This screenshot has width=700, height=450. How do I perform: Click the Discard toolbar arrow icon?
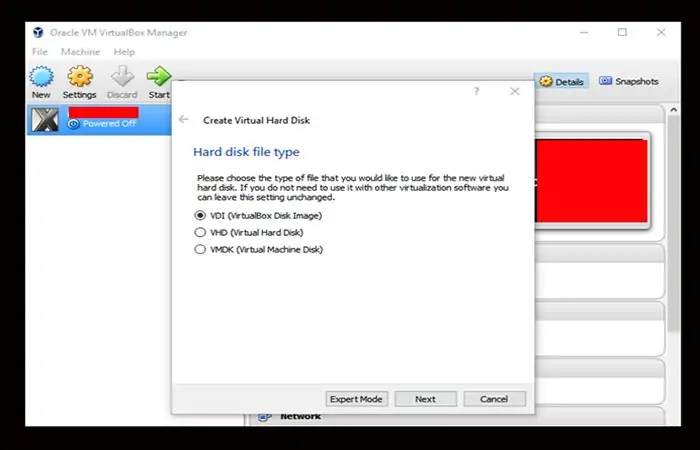(x=122, y=76)
